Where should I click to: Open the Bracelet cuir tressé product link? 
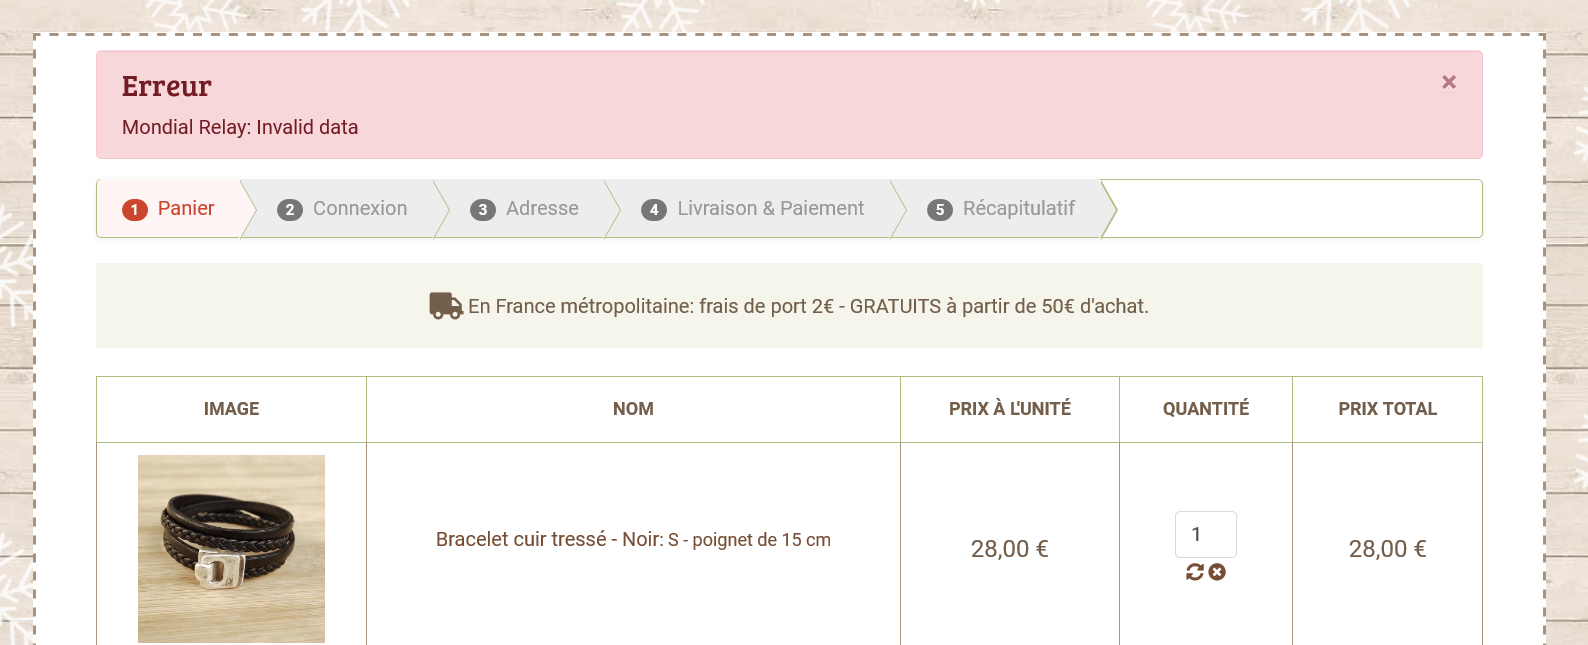(x=633, y=540)
